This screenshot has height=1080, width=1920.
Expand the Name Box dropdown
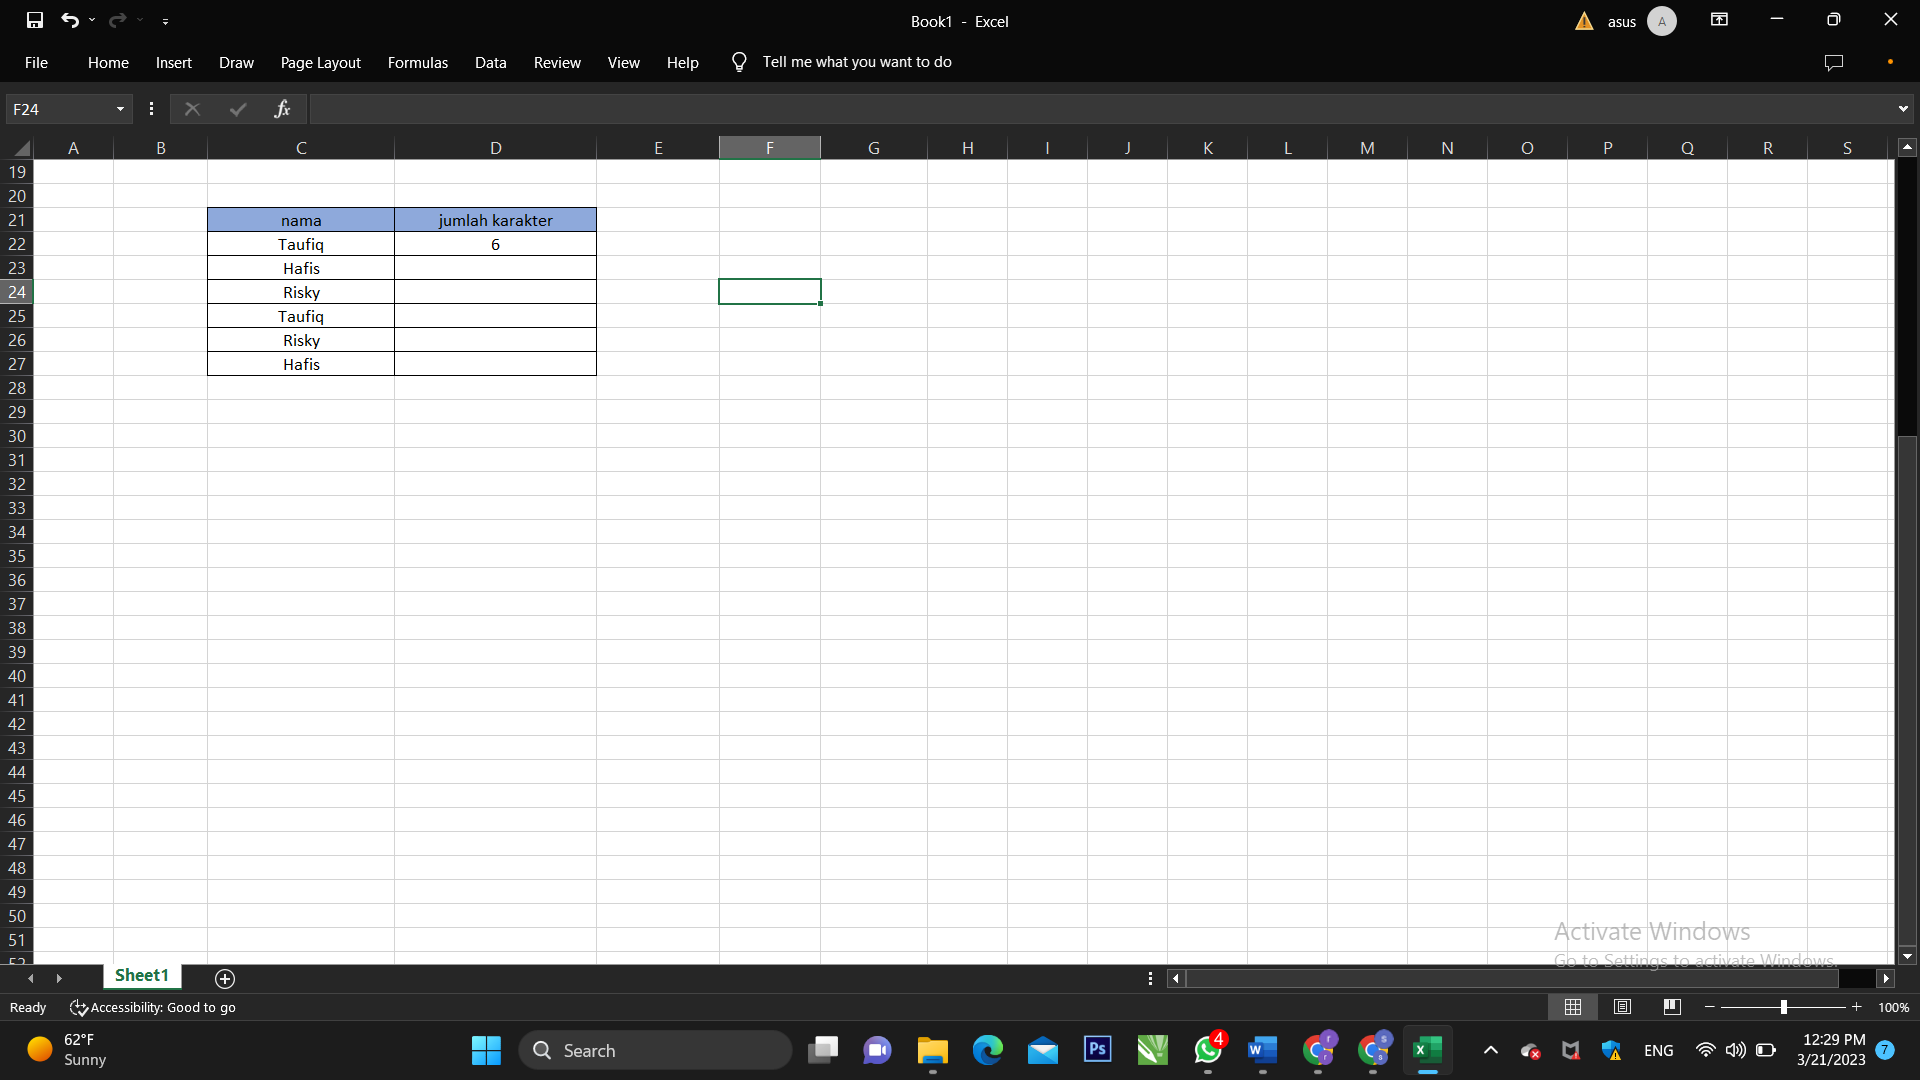(x=120, y=109)
